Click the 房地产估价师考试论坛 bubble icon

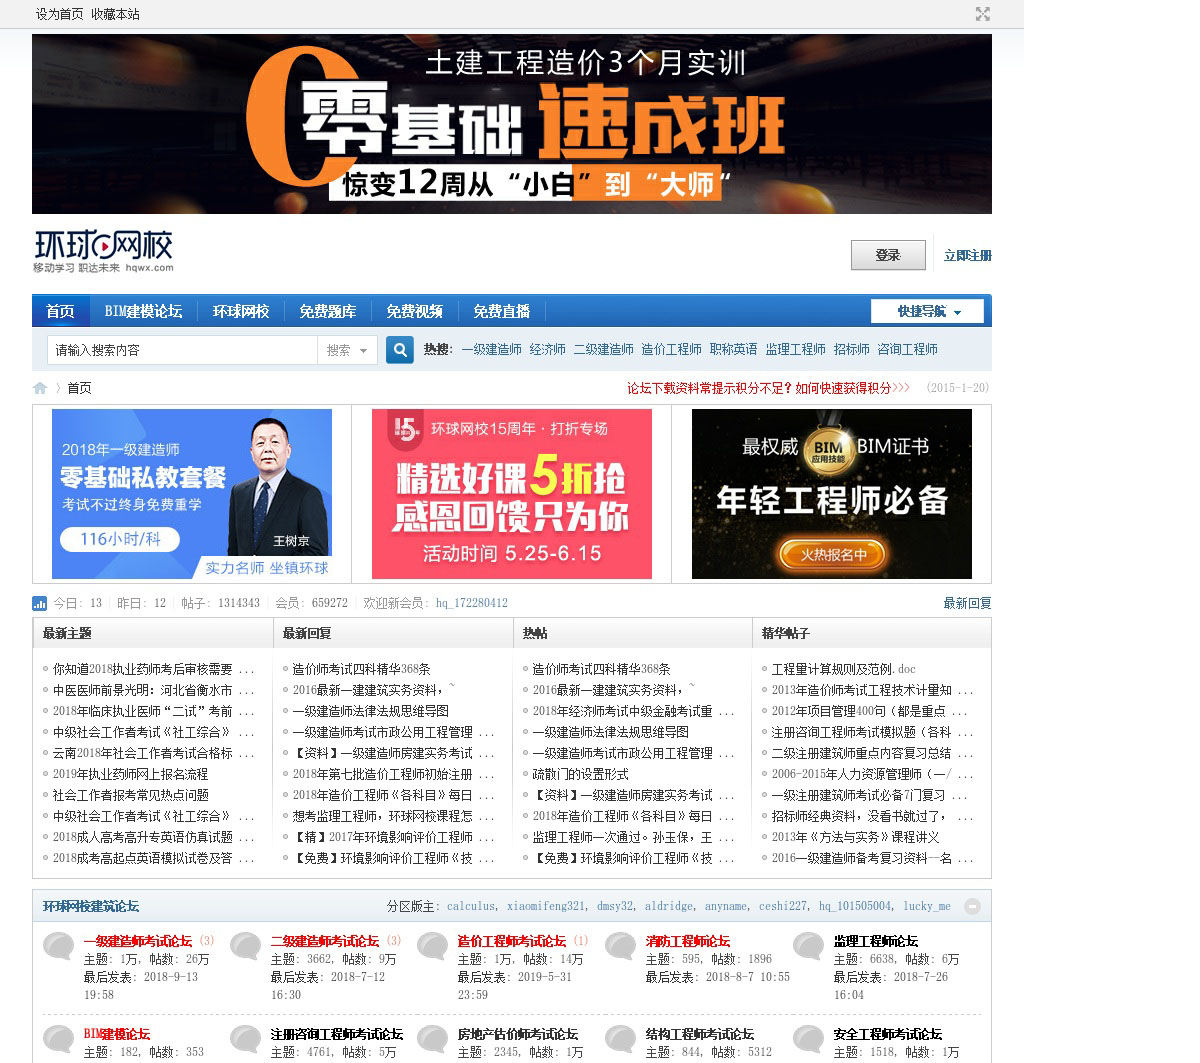pos(433,1040)
